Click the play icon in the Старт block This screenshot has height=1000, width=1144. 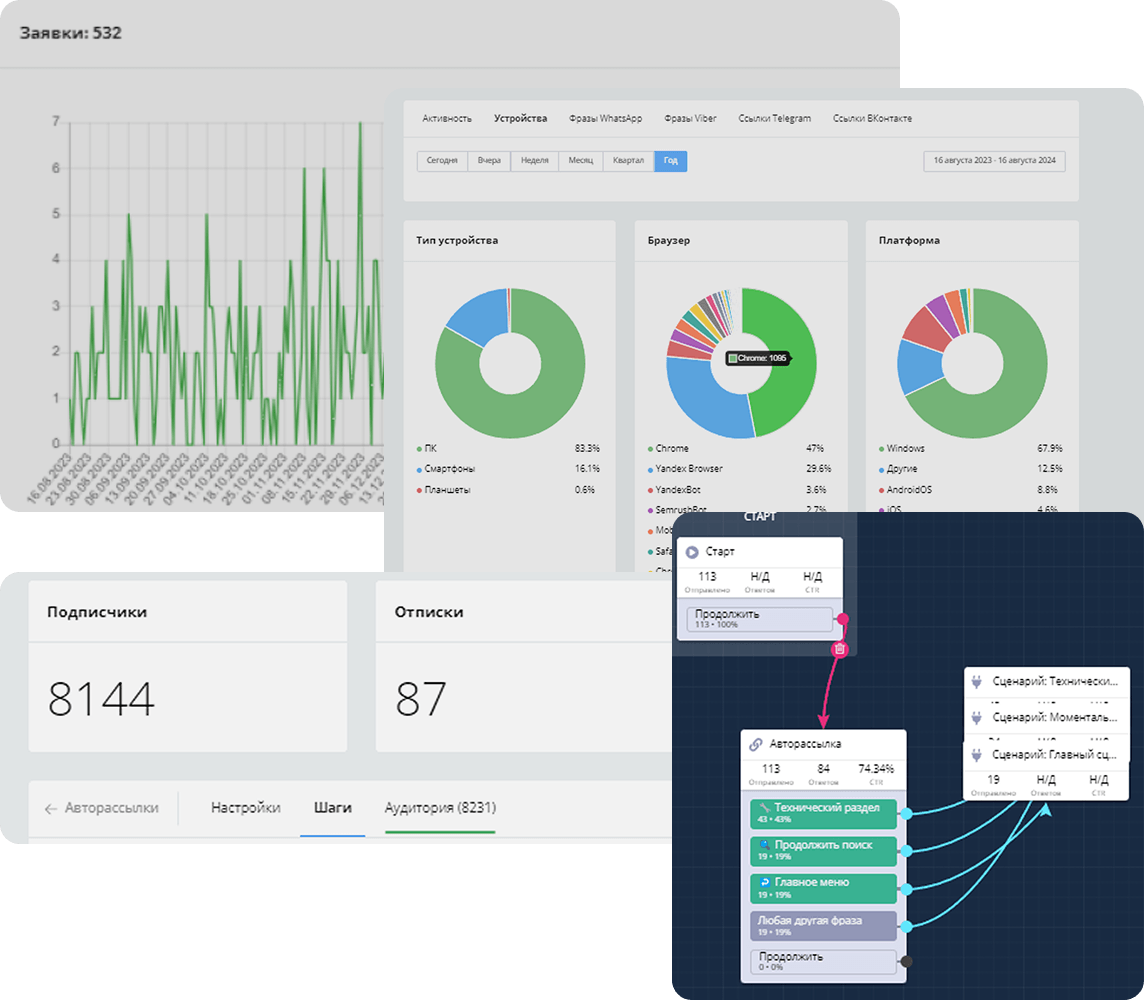click(692, 552)
